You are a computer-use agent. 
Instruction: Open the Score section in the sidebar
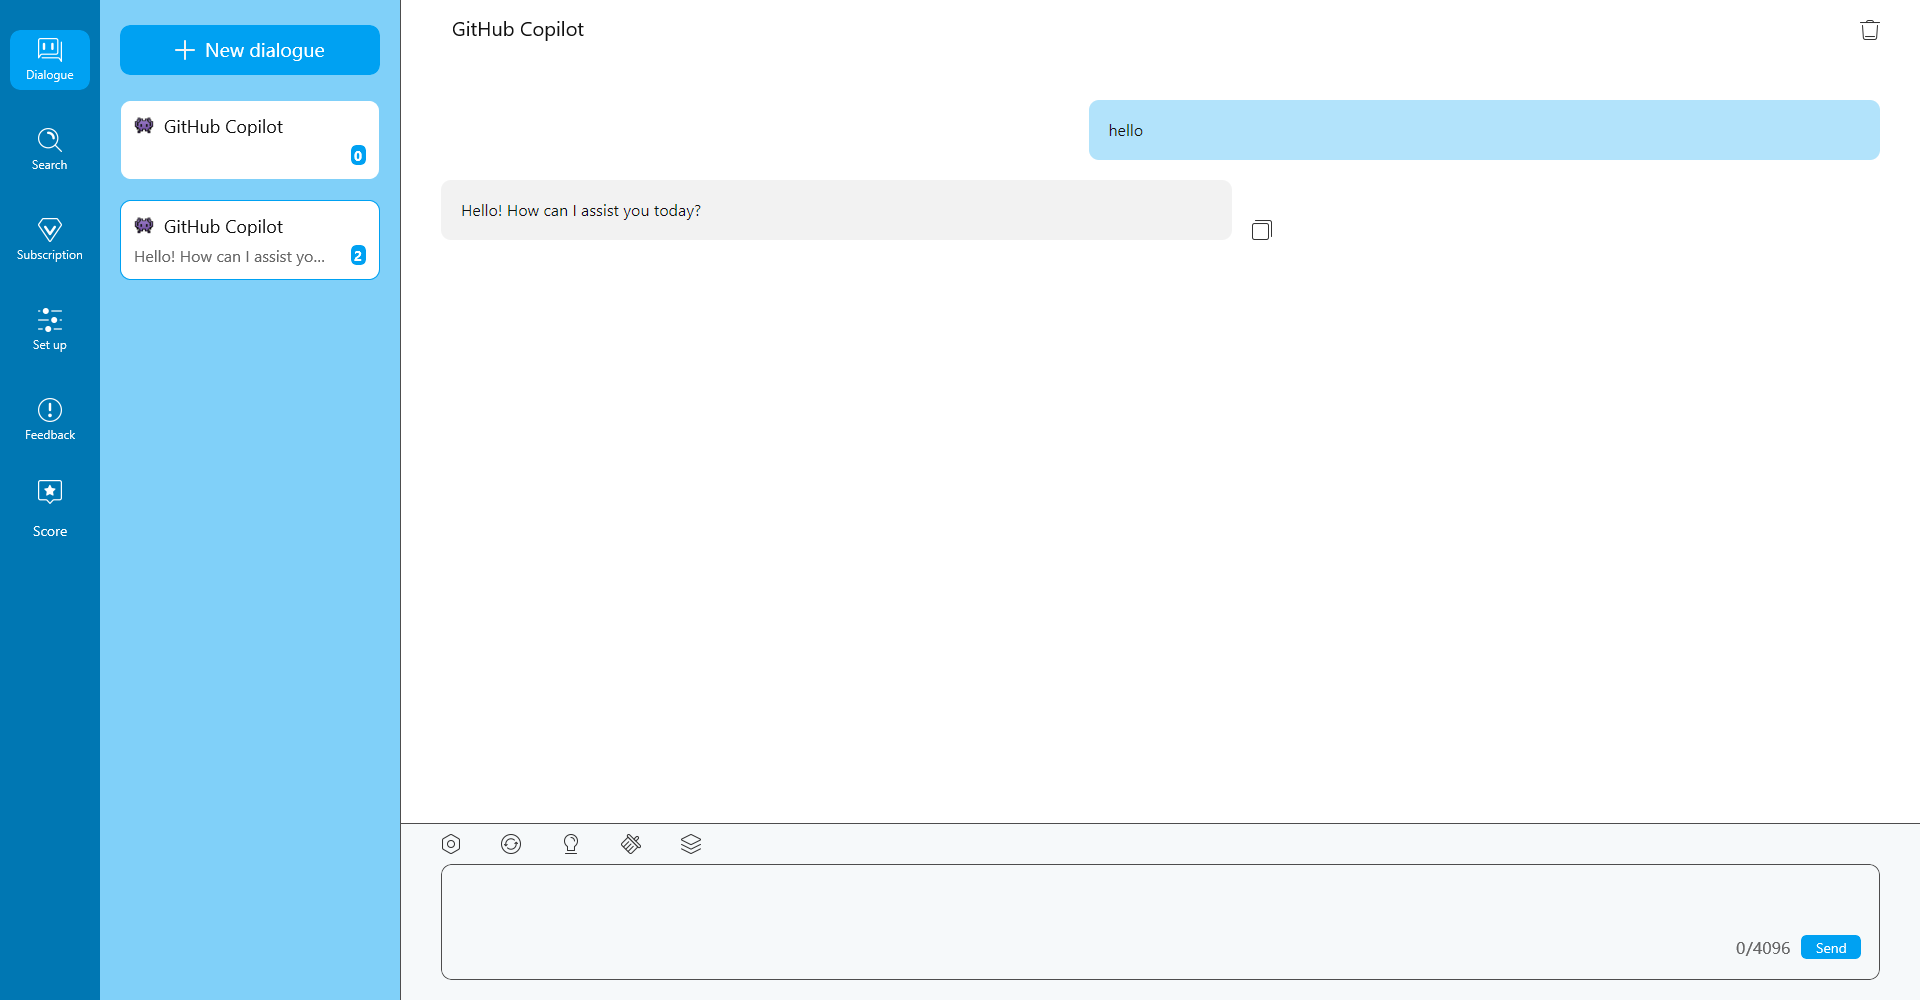coord(50,510)
